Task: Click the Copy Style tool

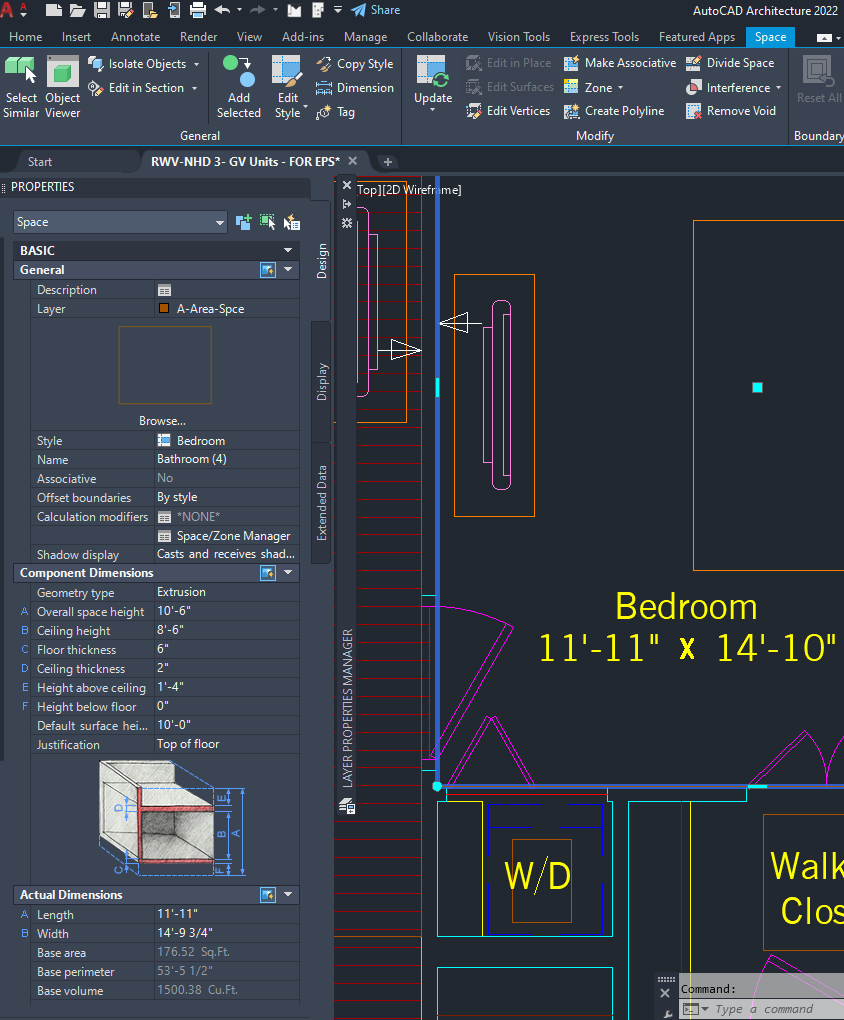Action: (355, 64)
